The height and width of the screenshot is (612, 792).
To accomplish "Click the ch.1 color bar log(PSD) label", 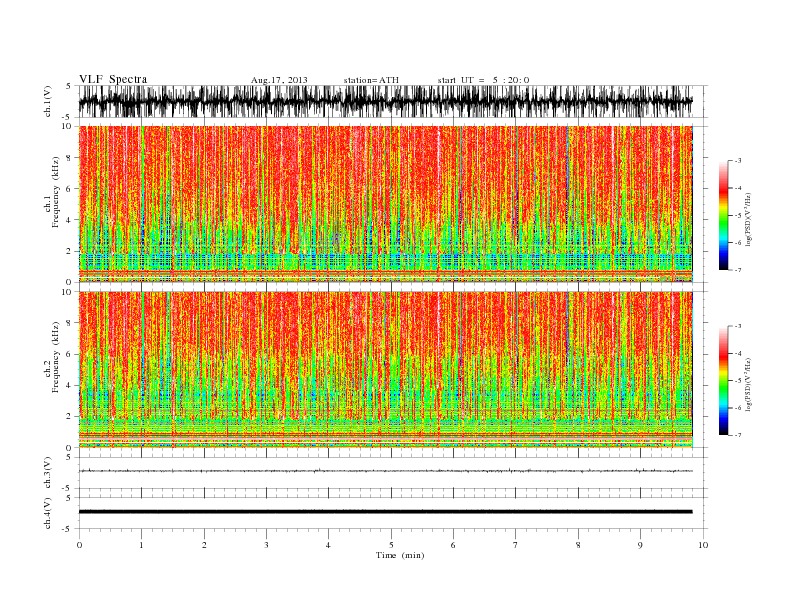I will click(x=749, y=219).
